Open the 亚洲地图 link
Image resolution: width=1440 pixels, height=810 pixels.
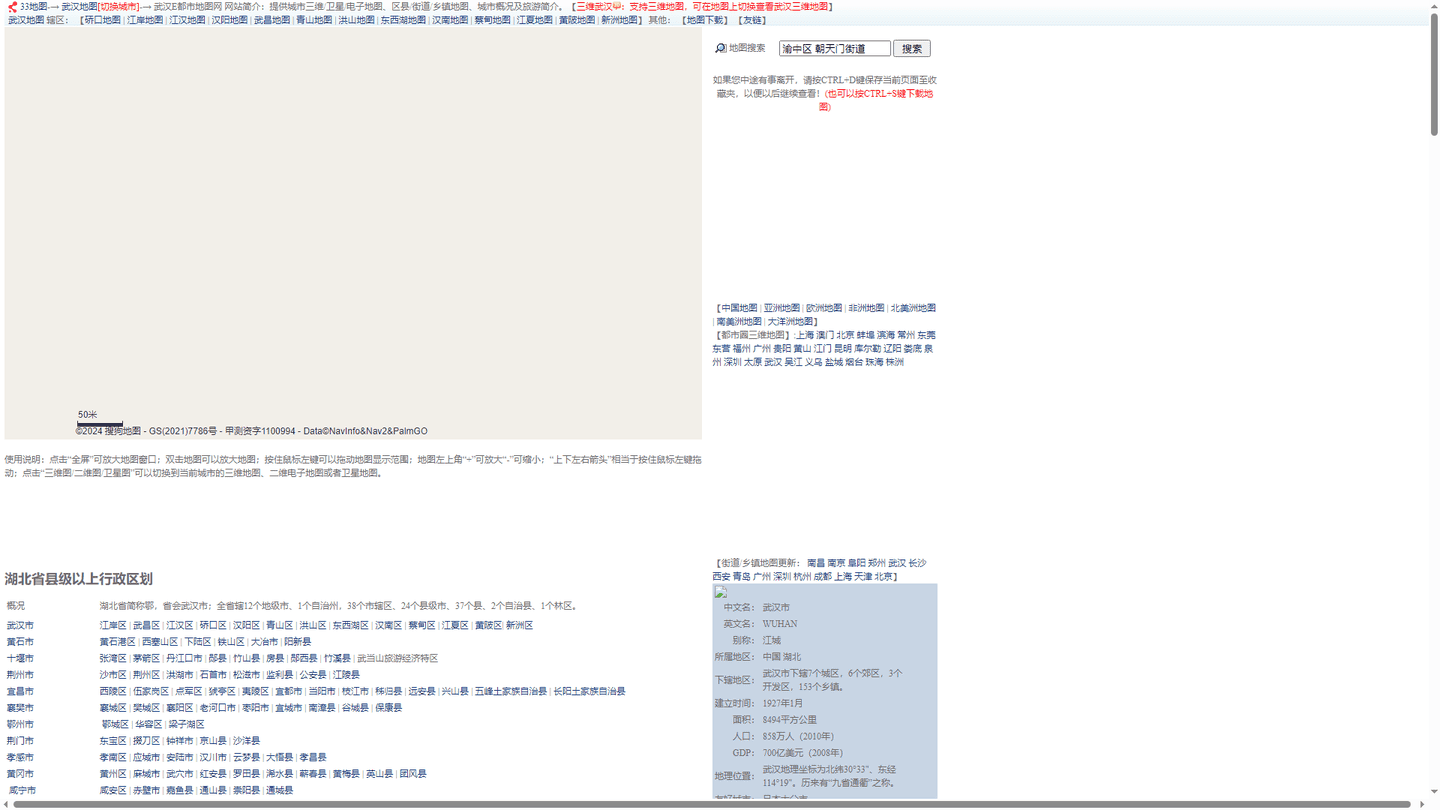coord(782,308)
